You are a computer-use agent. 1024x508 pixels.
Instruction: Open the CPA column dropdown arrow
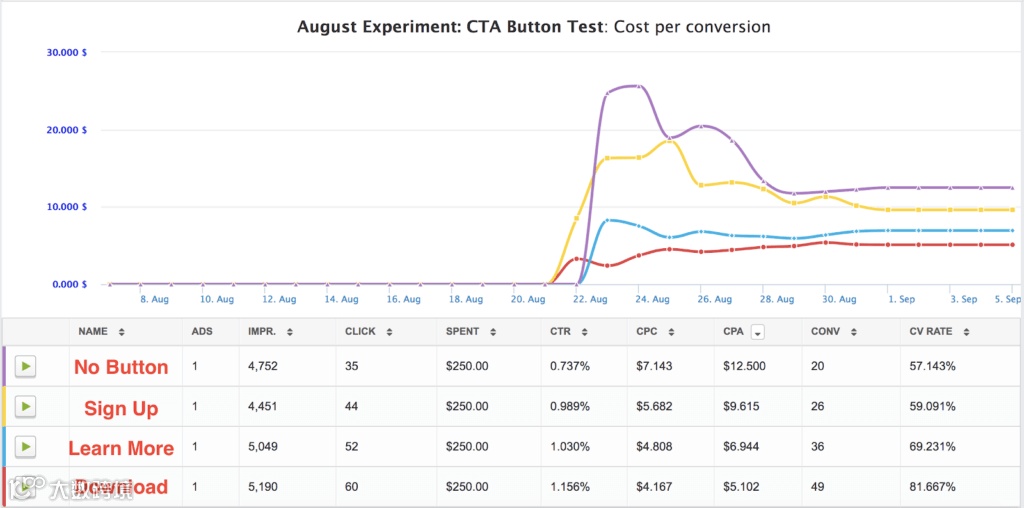click(x=757, y=332)
